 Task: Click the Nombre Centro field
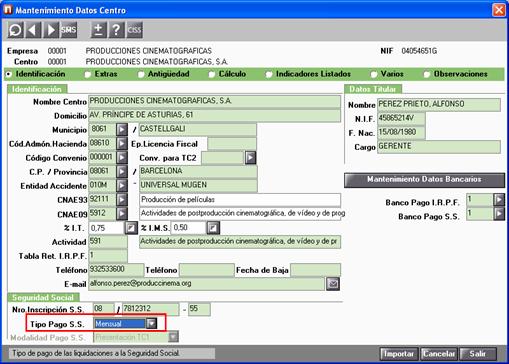point(214,101)
